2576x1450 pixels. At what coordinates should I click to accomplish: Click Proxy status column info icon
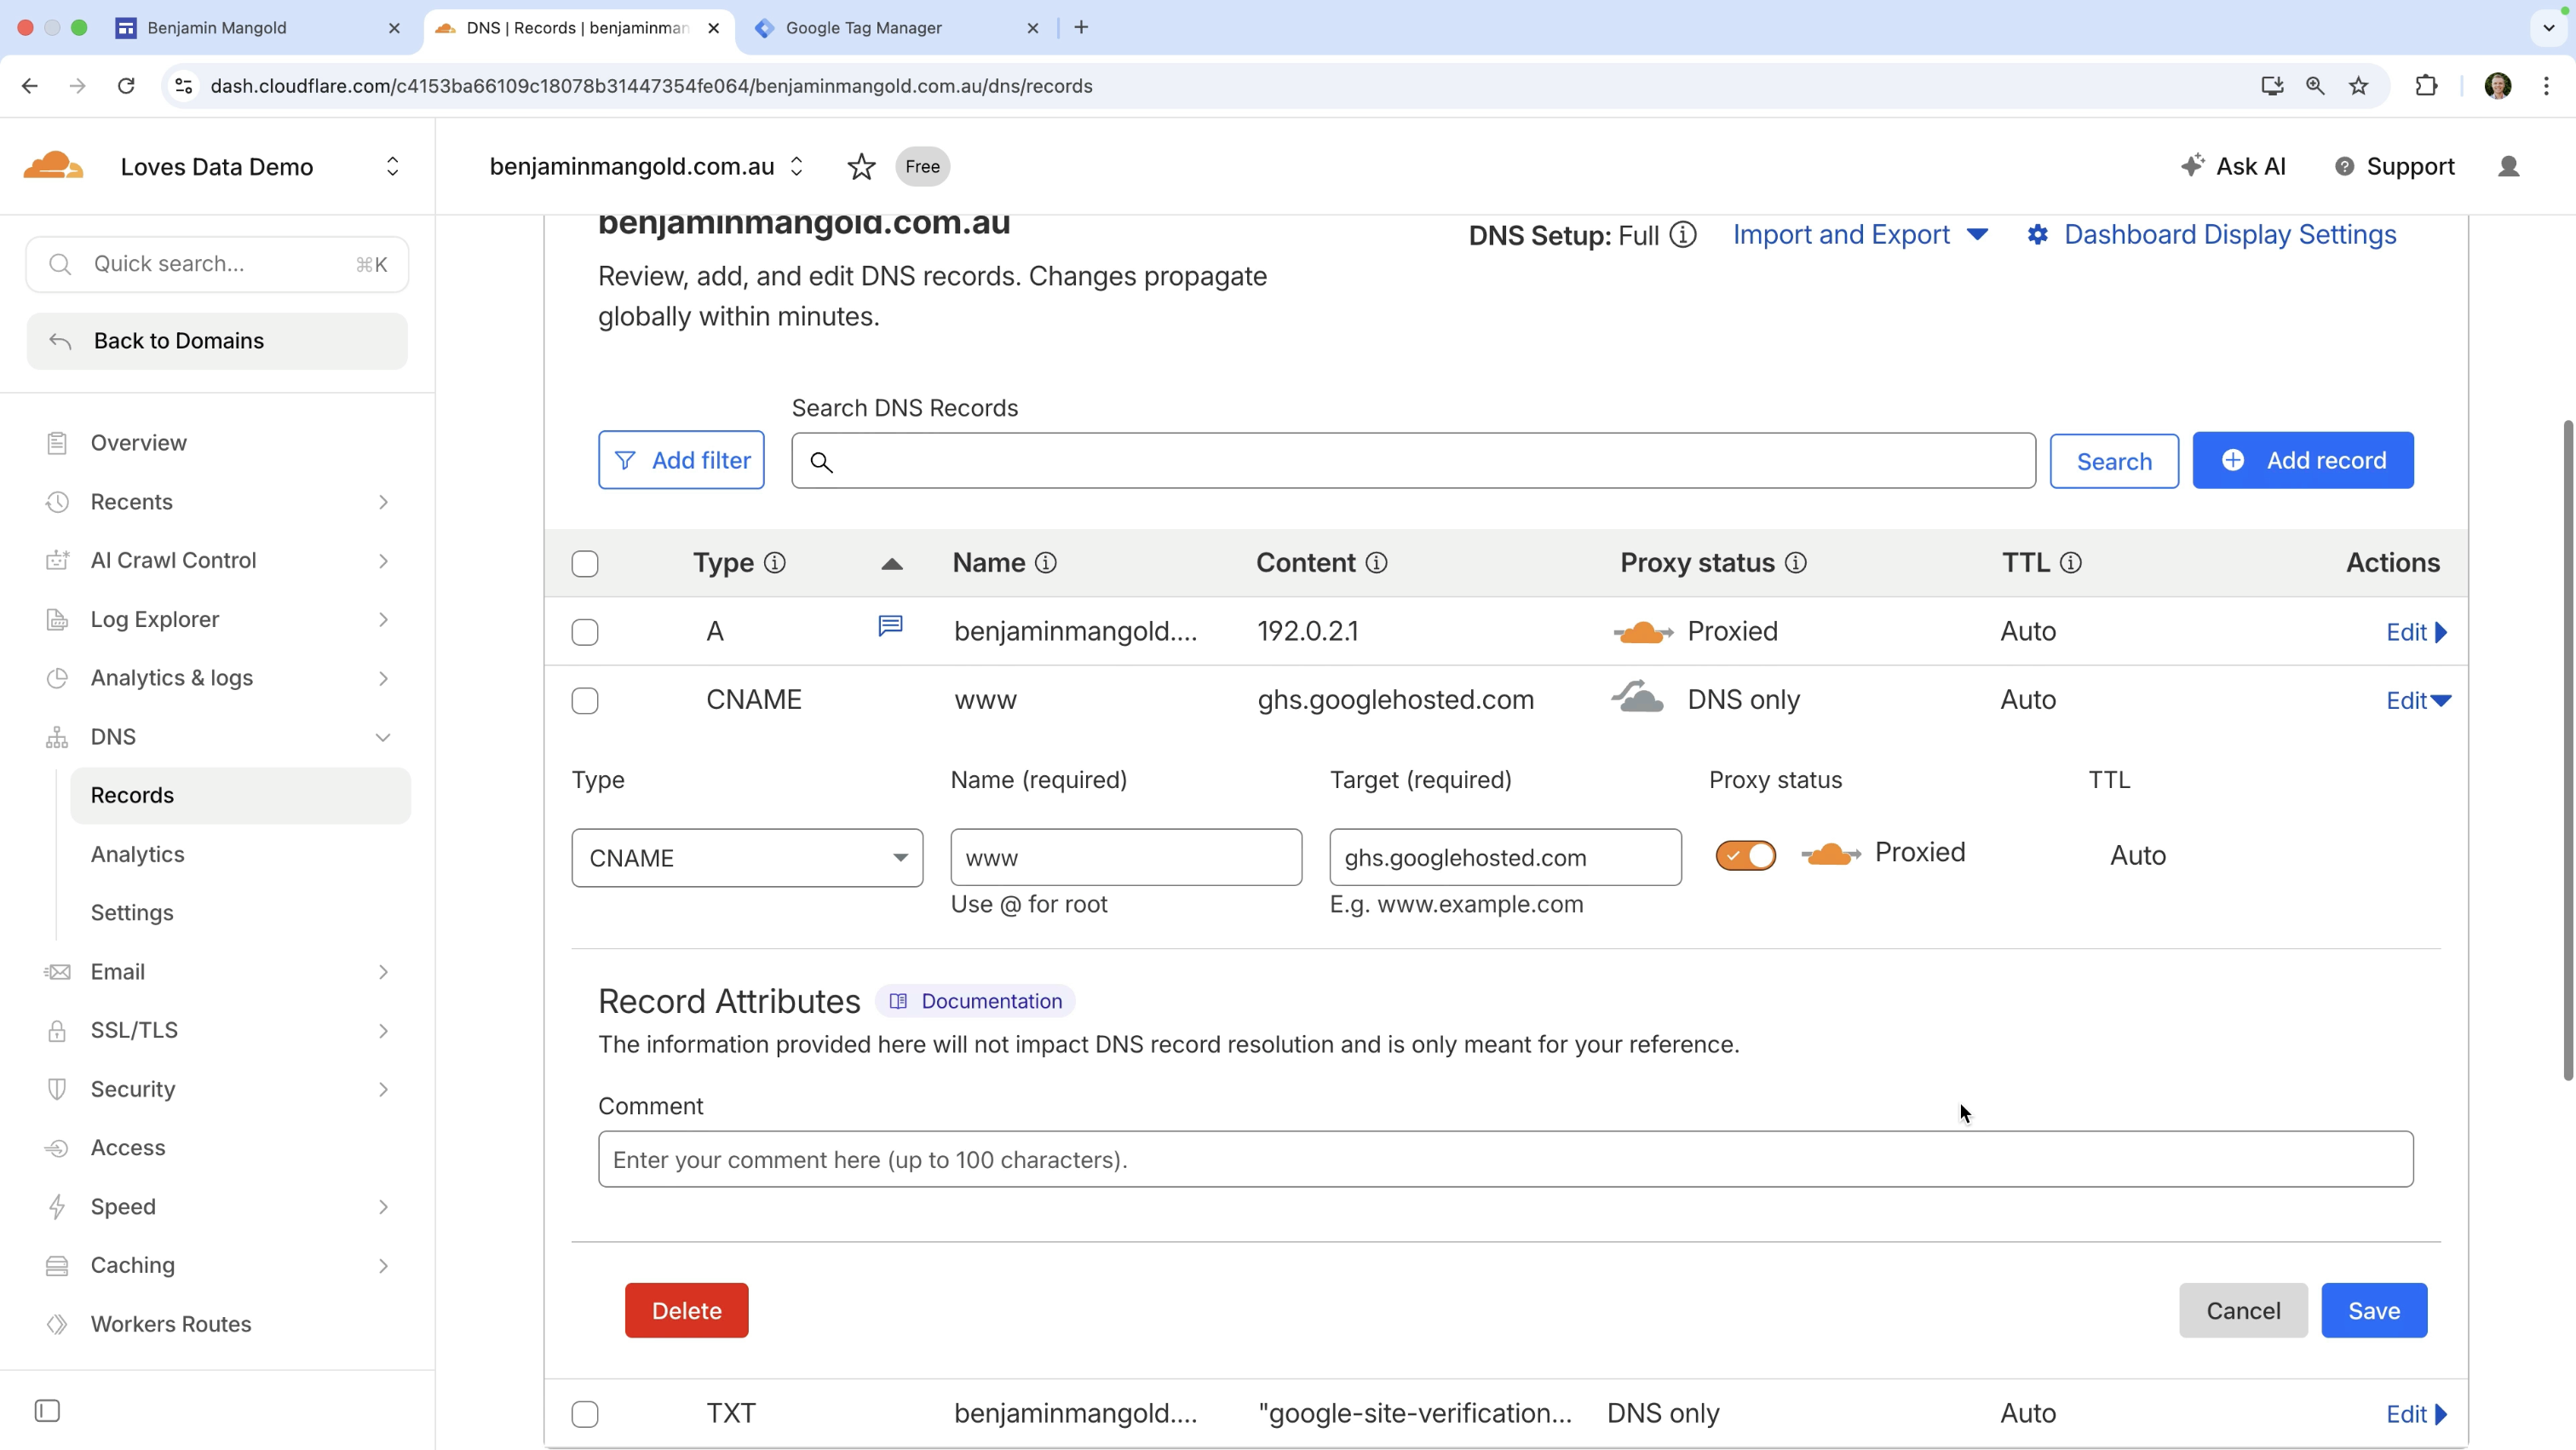pyautogui.click(x=1796, y=563)
